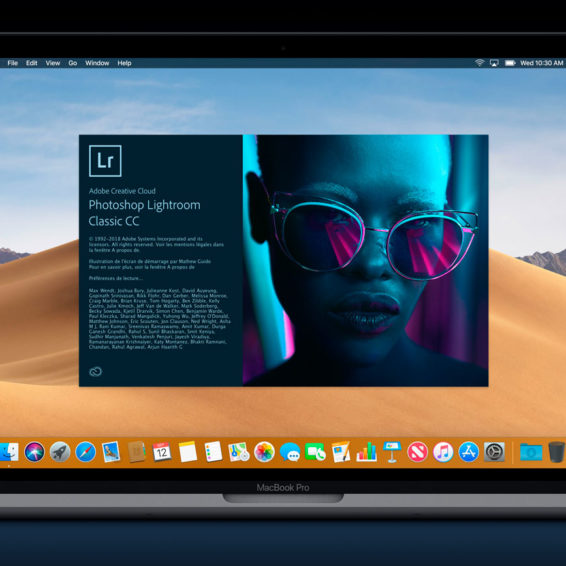566x566 pixels.
Task: Open the Photos app in dock
Action: coord(264,452)
